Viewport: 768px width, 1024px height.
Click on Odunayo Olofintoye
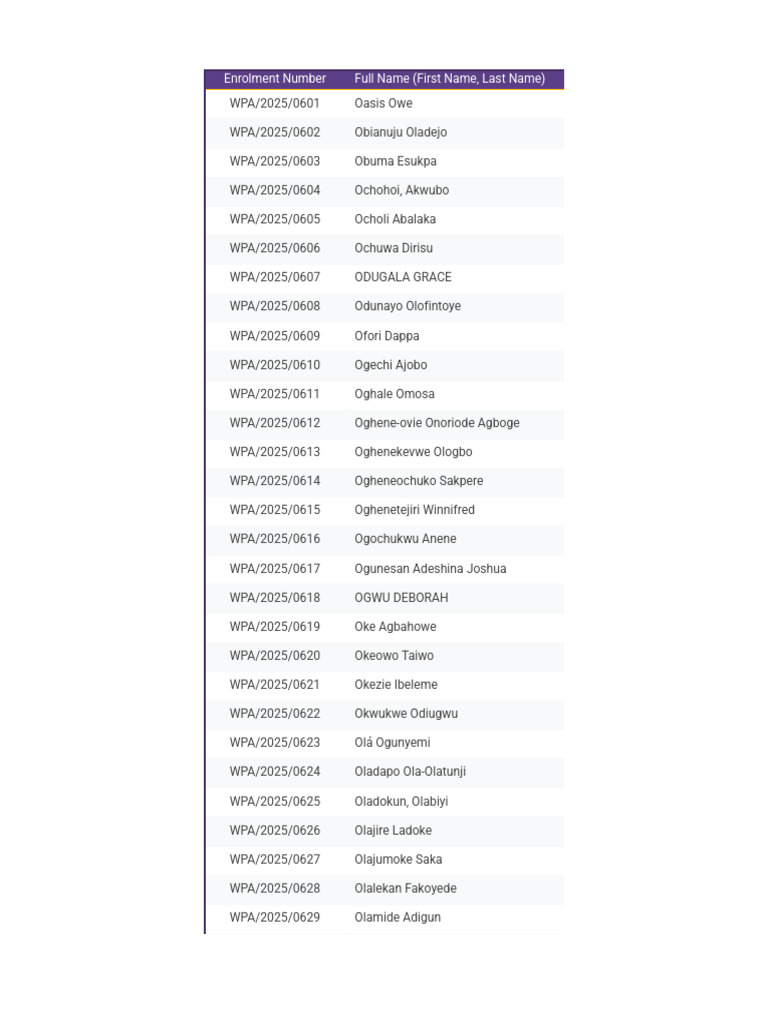[x=408, y=306]
